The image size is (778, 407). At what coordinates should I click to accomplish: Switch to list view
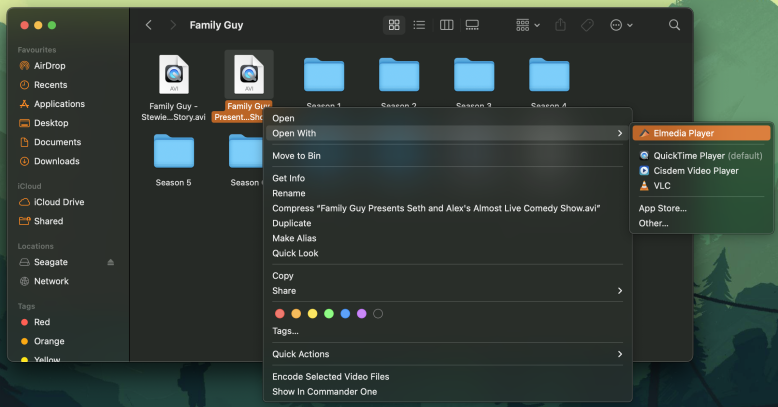(x=419, y=25)
